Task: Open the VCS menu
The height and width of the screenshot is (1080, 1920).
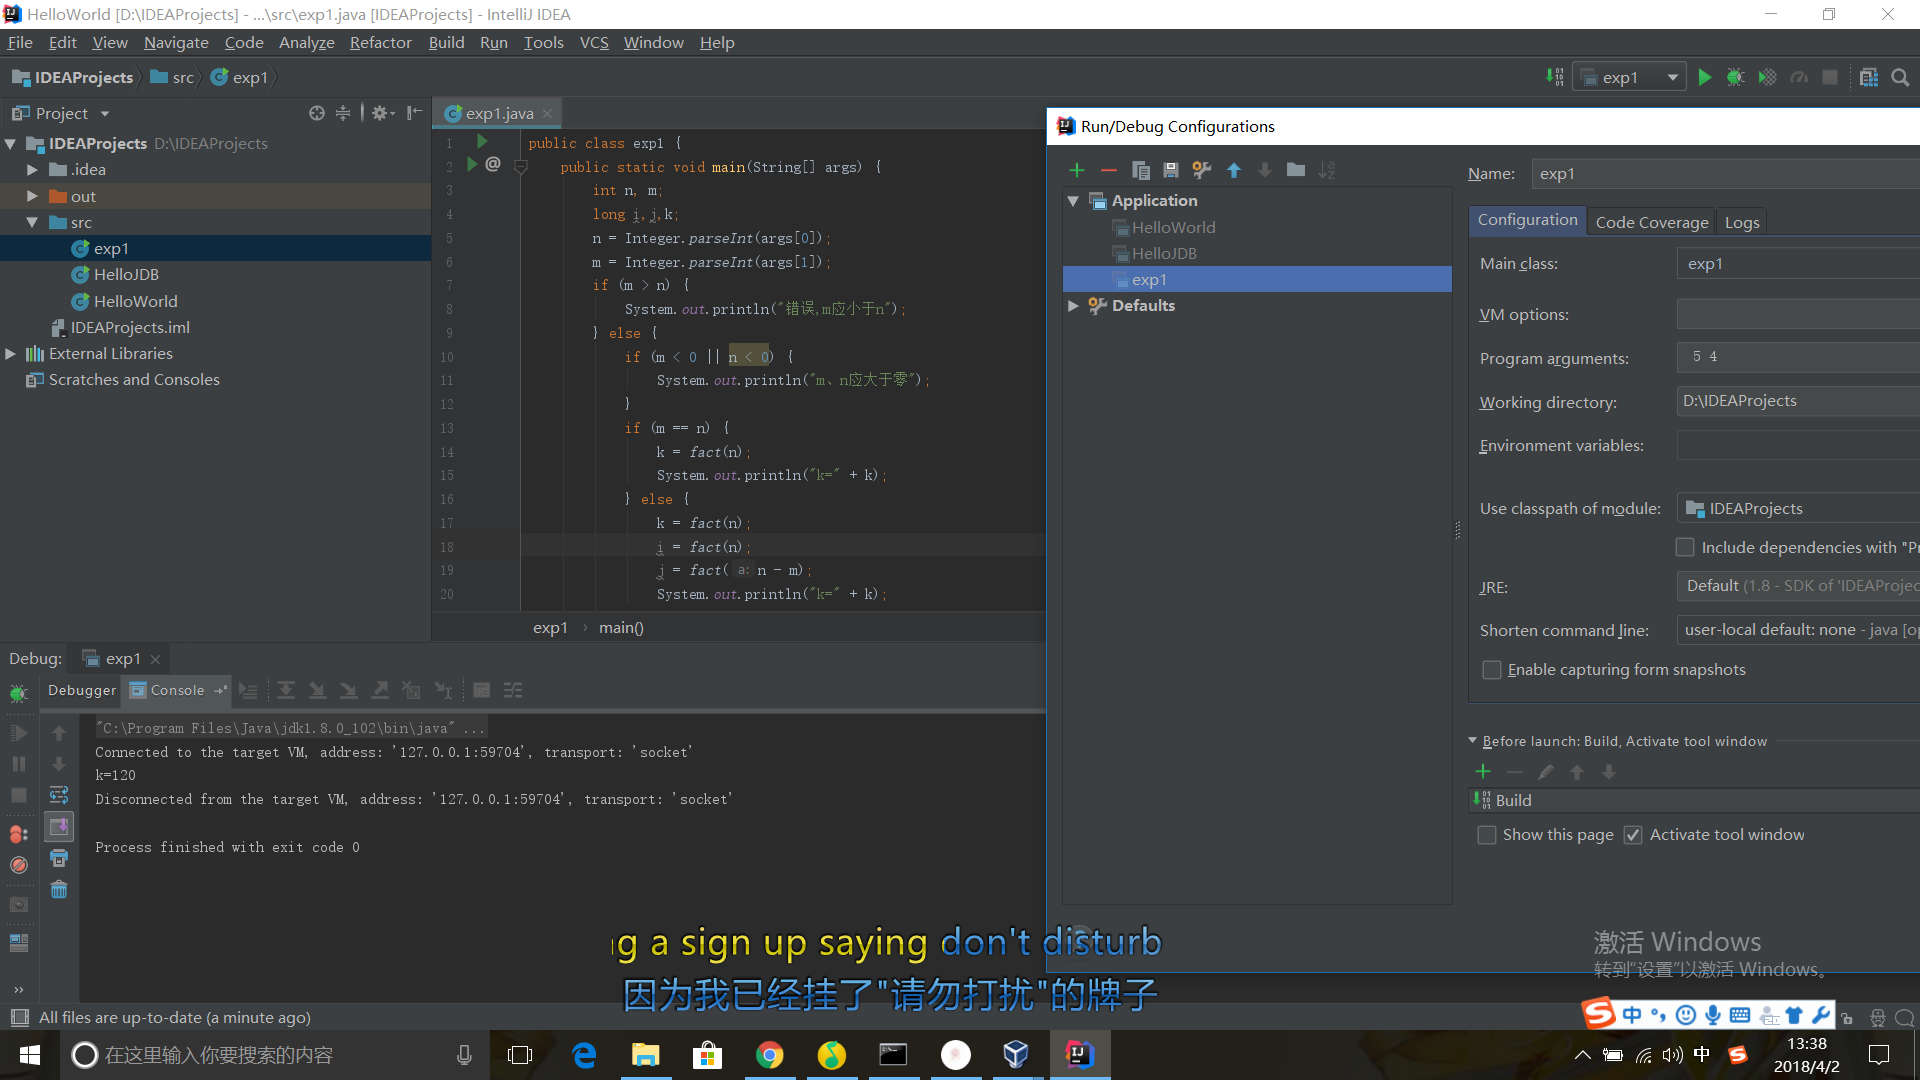Action: pyautogui.click(x=594, y=42)
